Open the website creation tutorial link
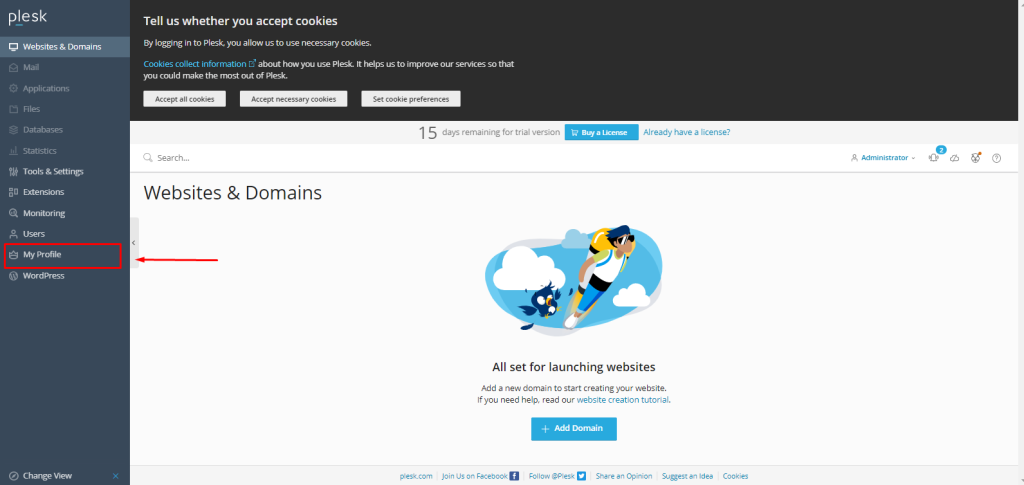Viewport: 1024px width, 485px height. 622,399
